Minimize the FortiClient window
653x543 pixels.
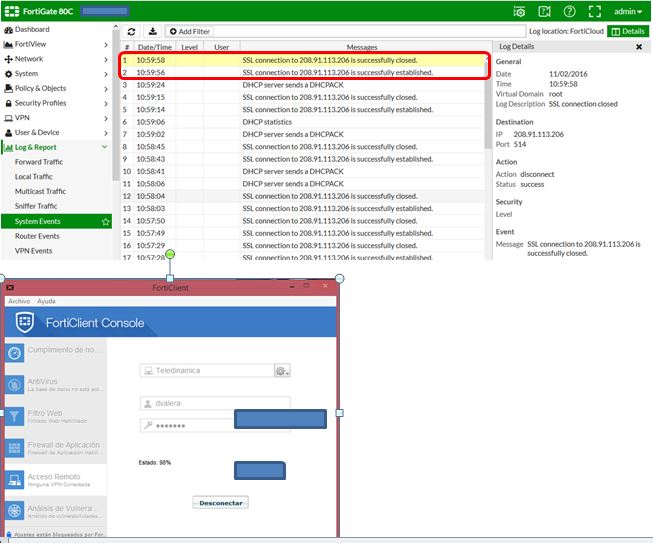pos(292,287)
